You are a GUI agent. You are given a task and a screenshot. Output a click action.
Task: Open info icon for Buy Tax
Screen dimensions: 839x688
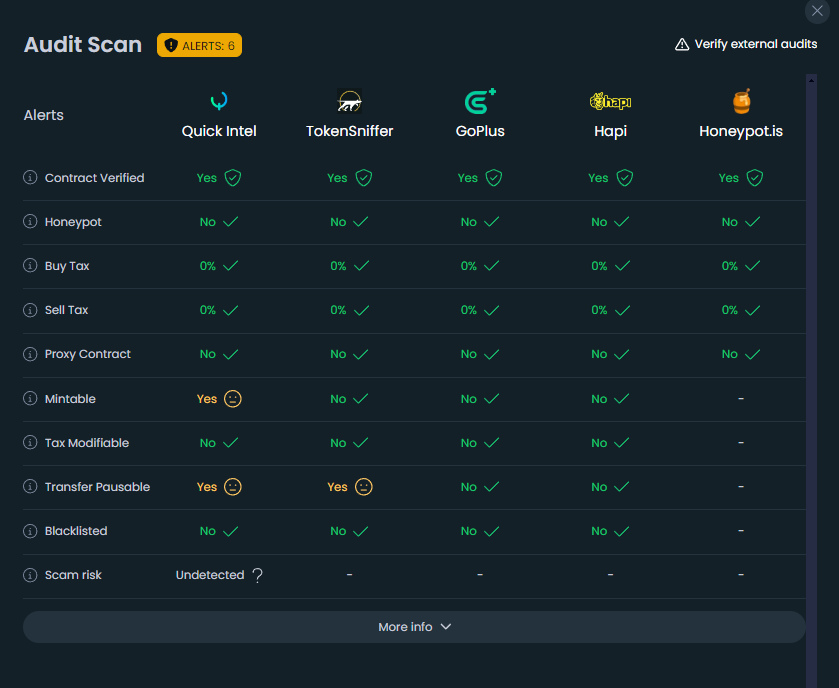[30, 265]
